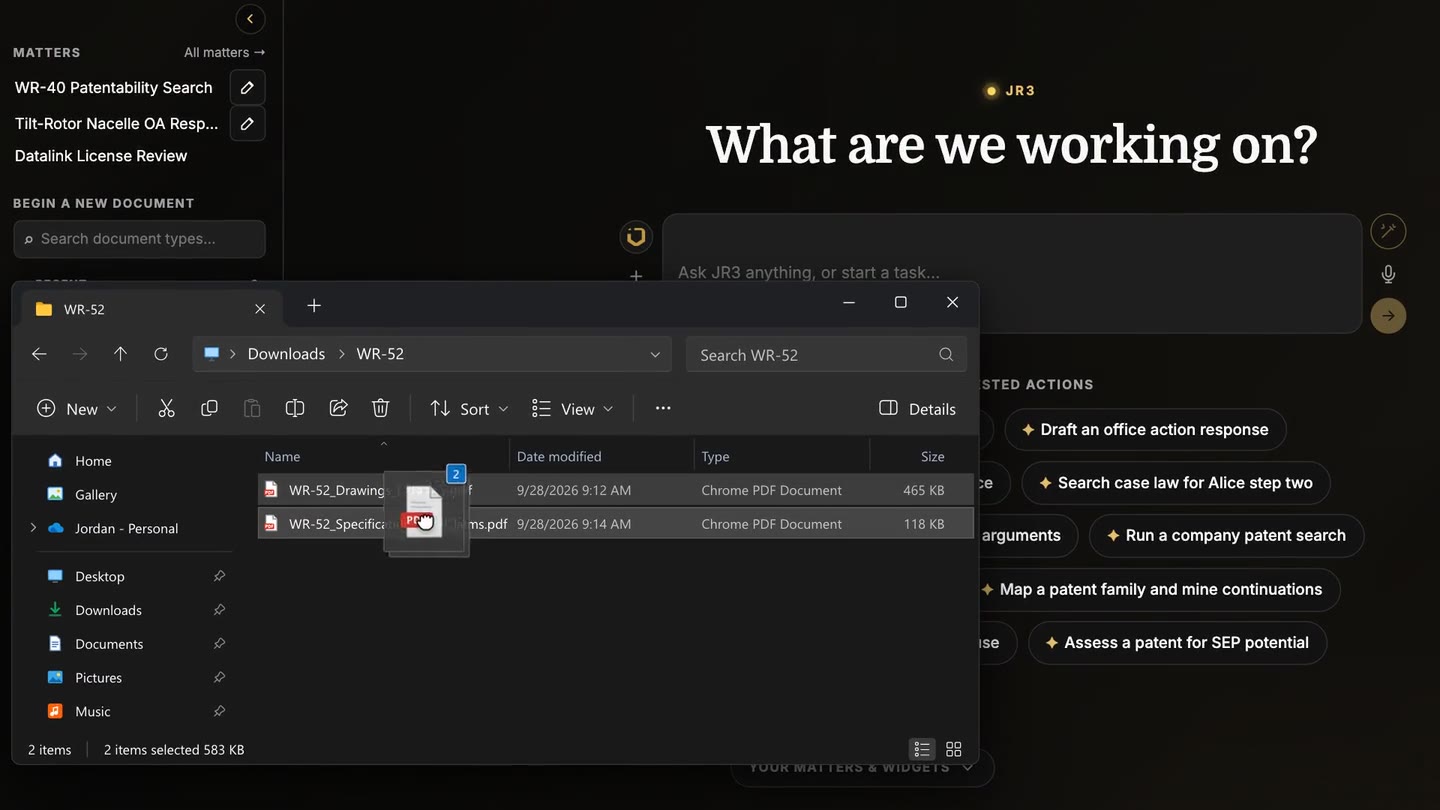This screenshot has height=810, width=1440.
Task: Collapse the JR3 sidebar with the chevron button
Action: coord(250,18)
